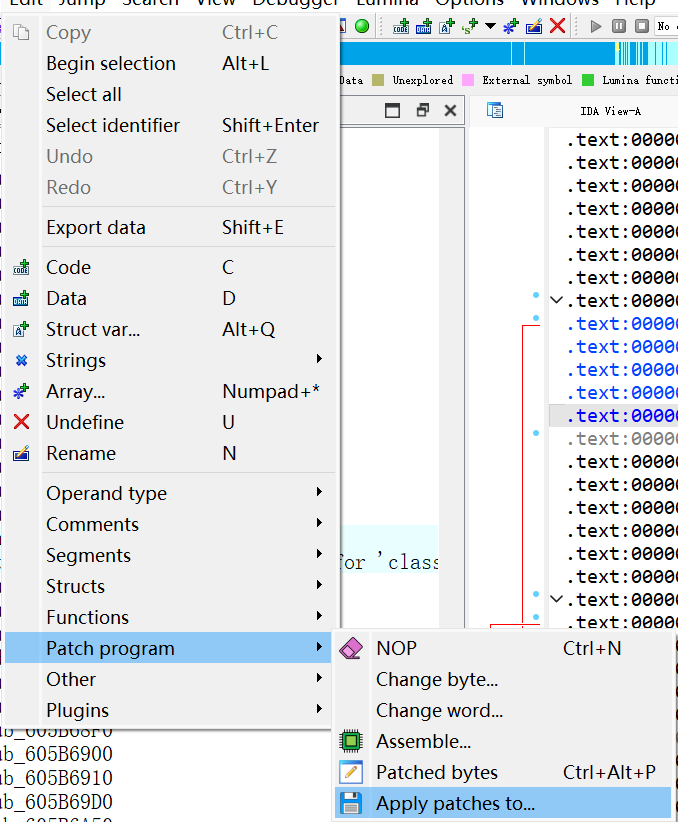Click the red X Undefine menu icon

21,421
